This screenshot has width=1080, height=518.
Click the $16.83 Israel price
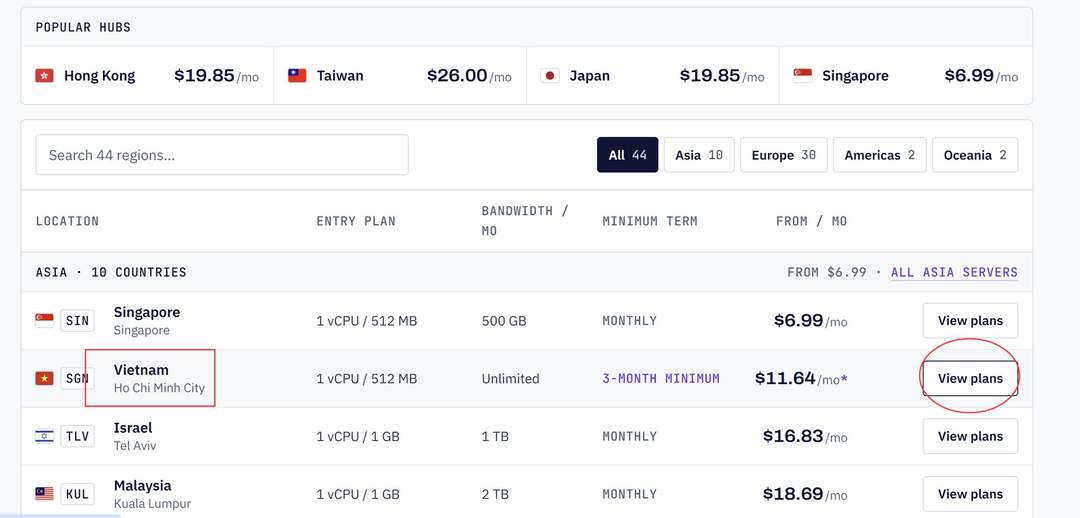793,436
